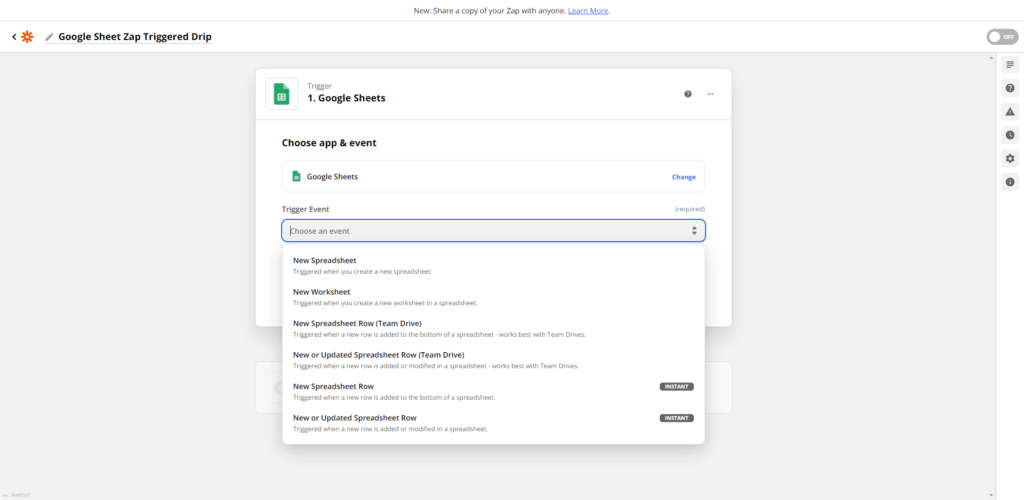Click Change to switch the app
The width and height of the screenshot is (1024, 500).
click(x=684, y=177)
